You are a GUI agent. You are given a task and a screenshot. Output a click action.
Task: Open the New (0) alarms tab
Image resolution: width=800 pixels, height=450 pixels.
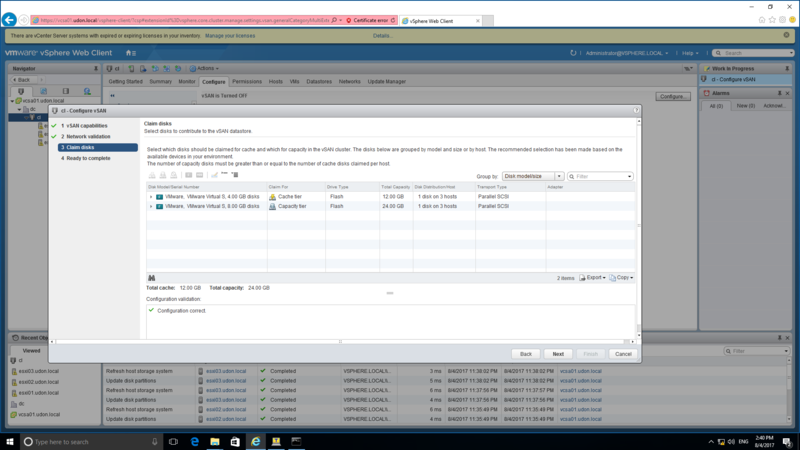tap(745, 106)
